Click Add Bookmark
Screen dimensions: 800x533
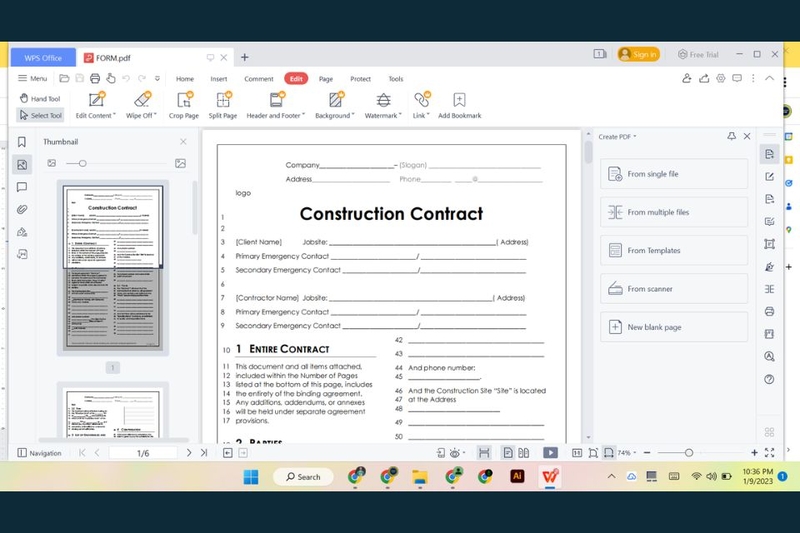459,106
